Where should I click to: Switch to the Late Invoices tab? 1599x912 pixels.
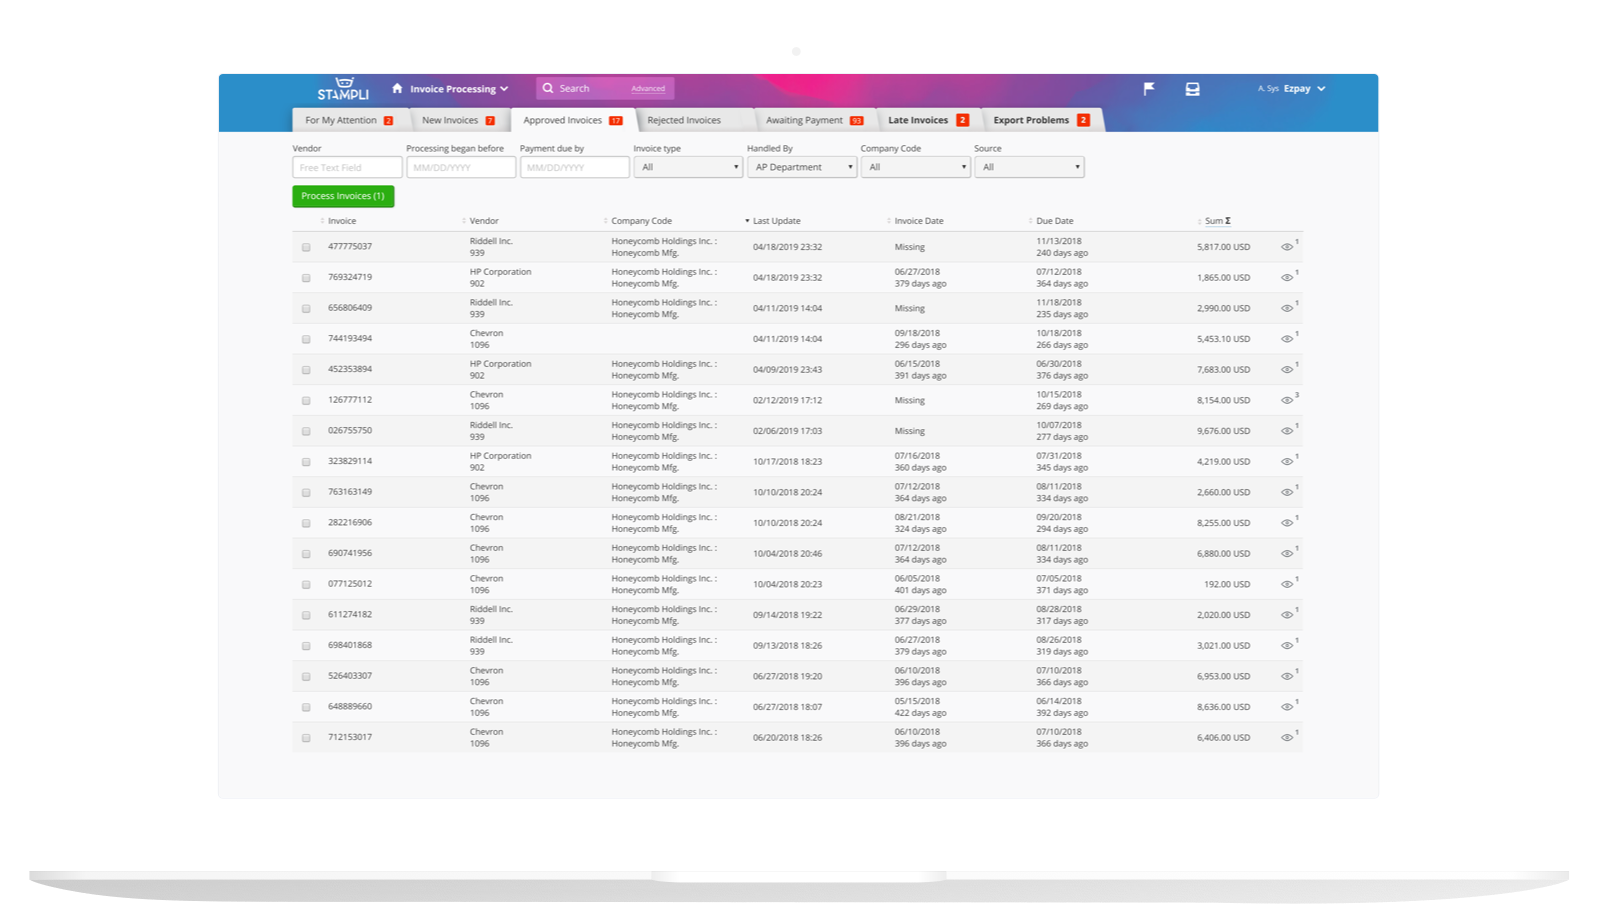[926, 120]
